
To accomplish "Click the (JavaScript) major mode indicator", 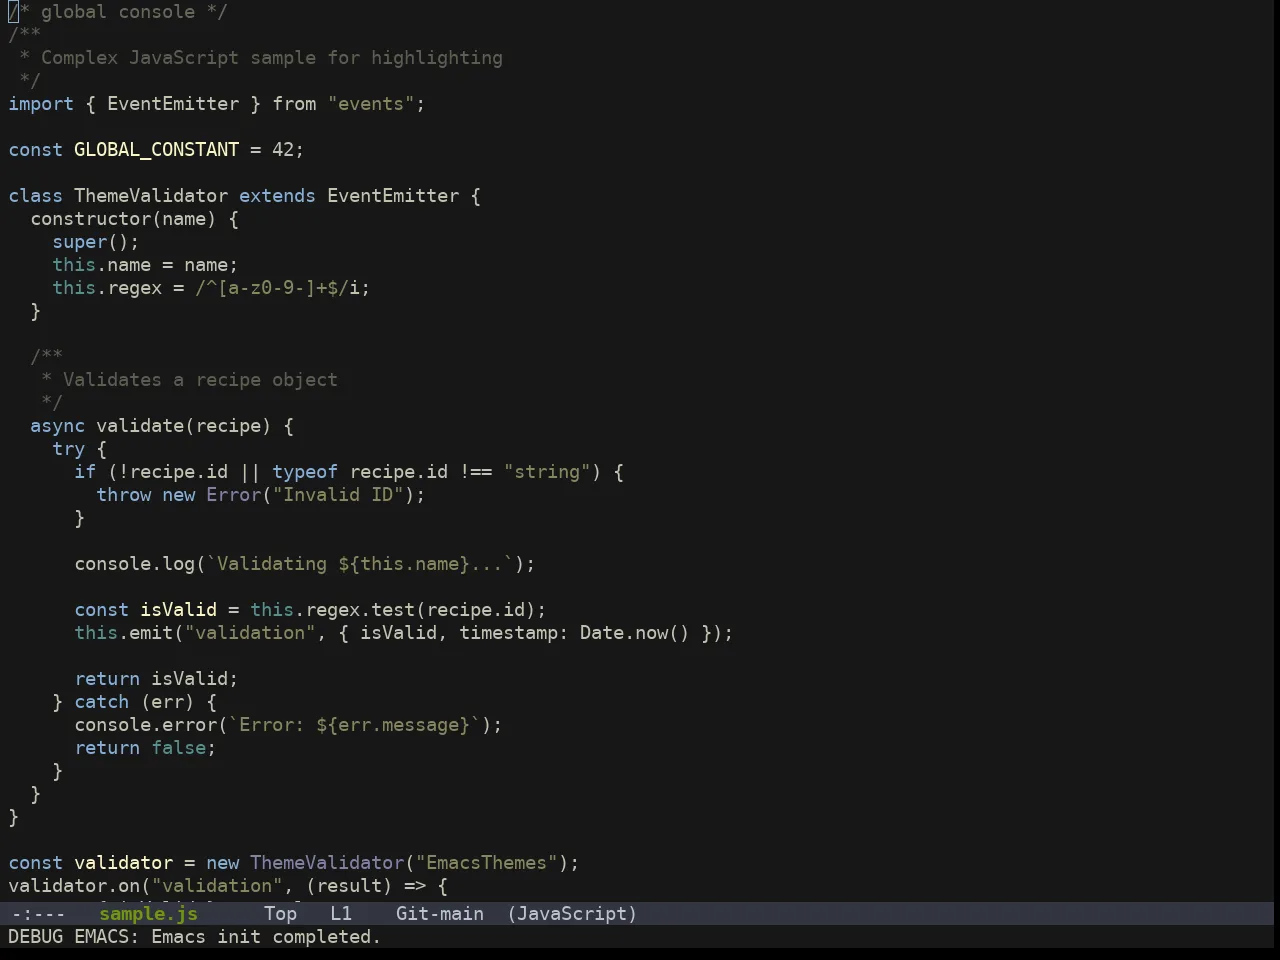I will pos(572,913).
